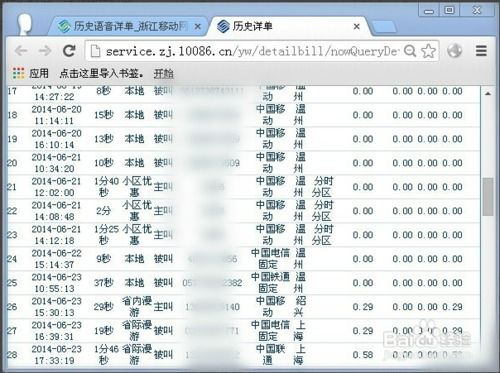The width and height of the screenshot is (500, 373).
Task: Click 中国电信固定 in row 24
Action: 270,259
